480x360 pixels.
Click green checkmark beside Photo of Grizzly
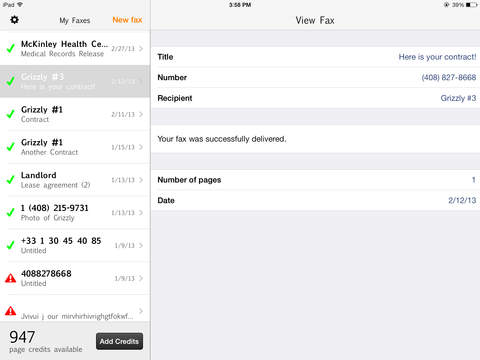(11, 212)
